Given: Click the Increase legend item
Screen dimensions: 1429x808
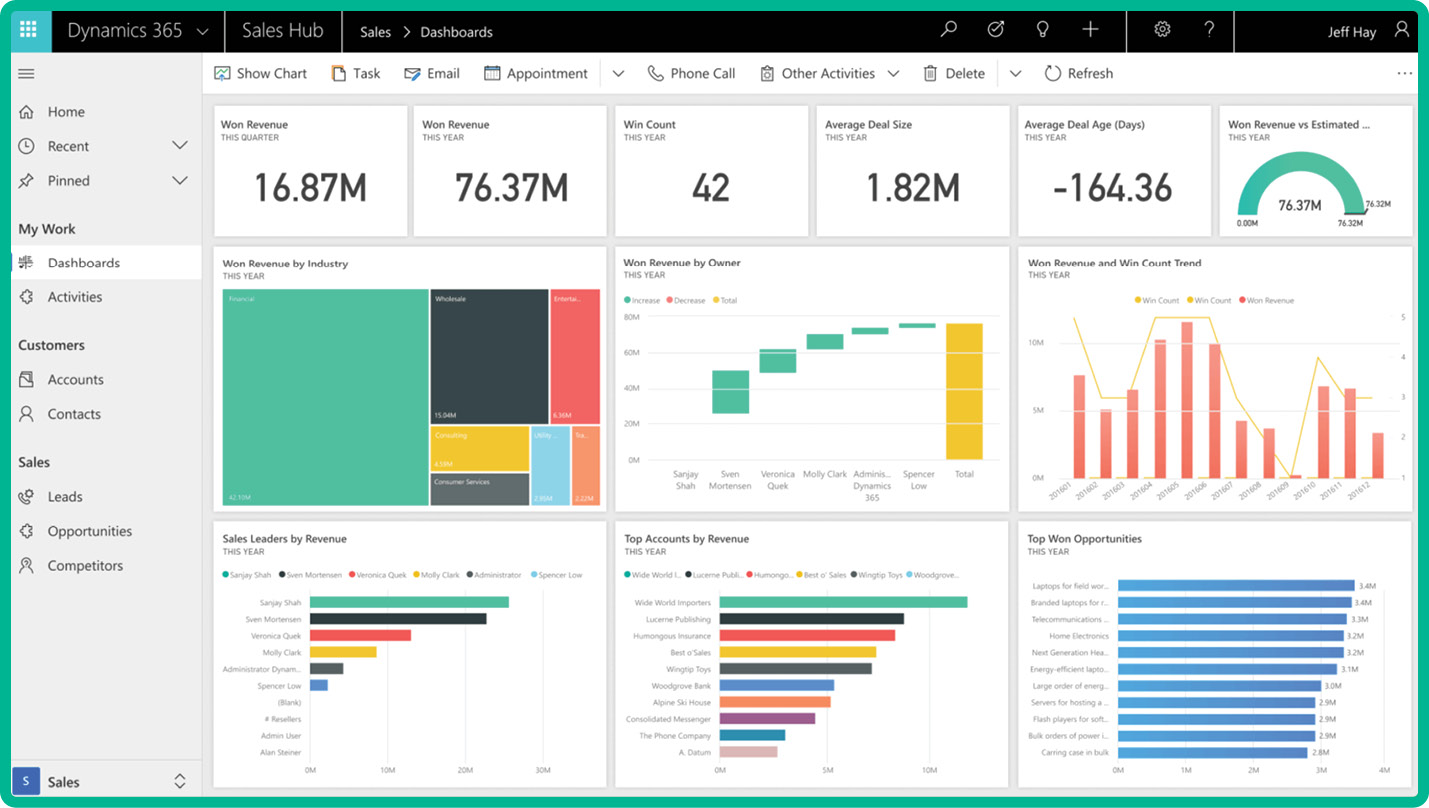Looking at the screenshot, I should (642, 300).
